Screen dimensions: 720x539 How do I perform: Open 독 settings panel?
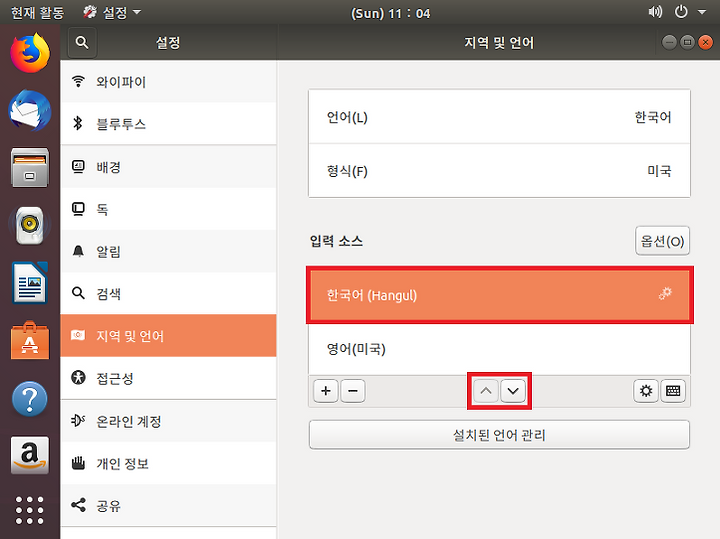coord(169,209)
